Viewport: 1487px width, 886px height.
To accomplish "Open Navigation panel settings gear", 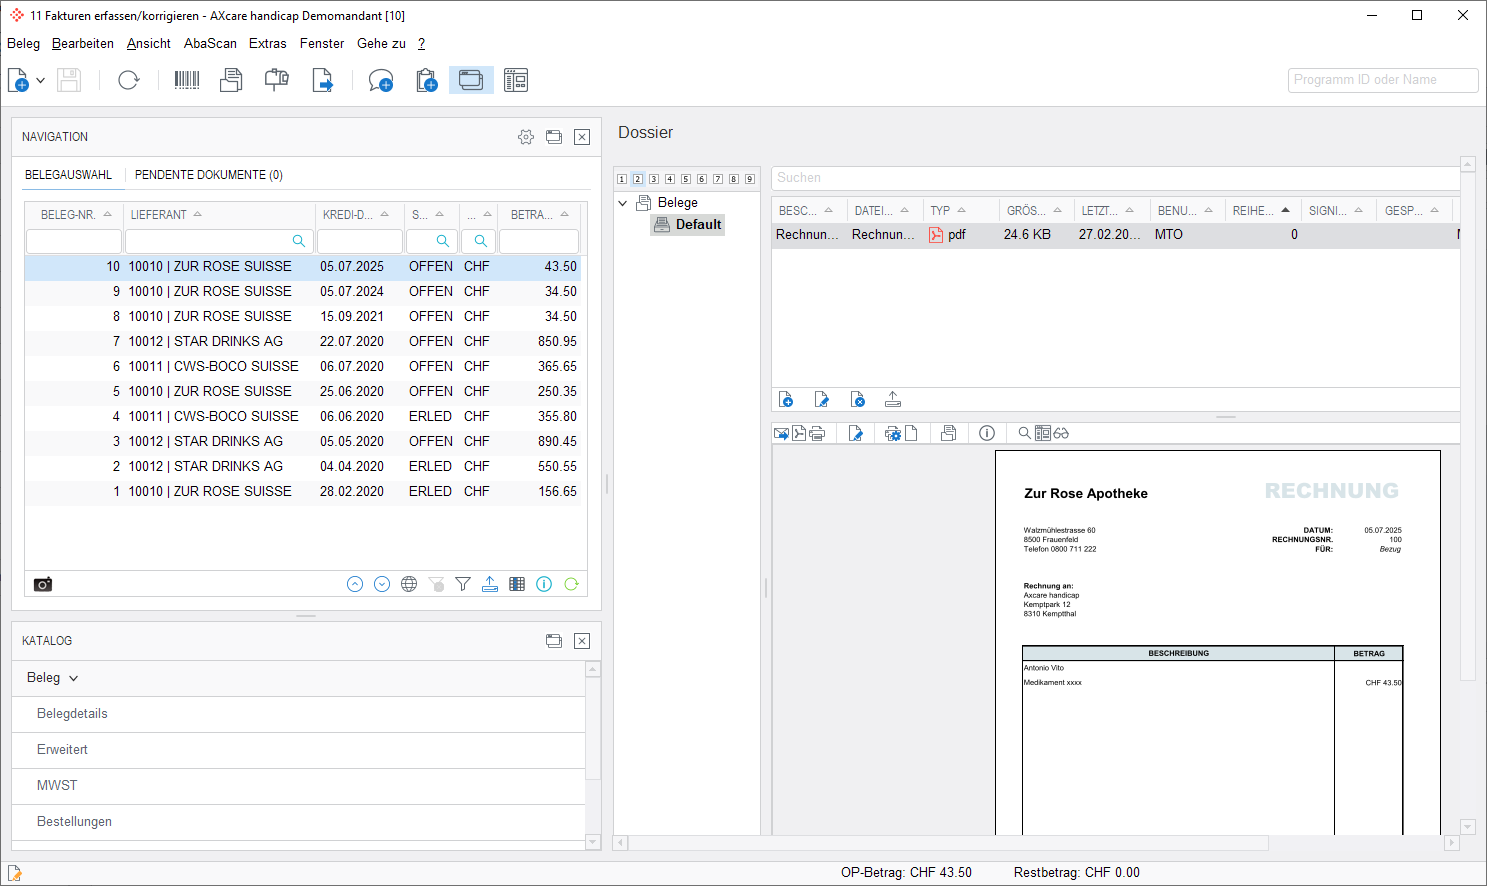I will (526, 137).
